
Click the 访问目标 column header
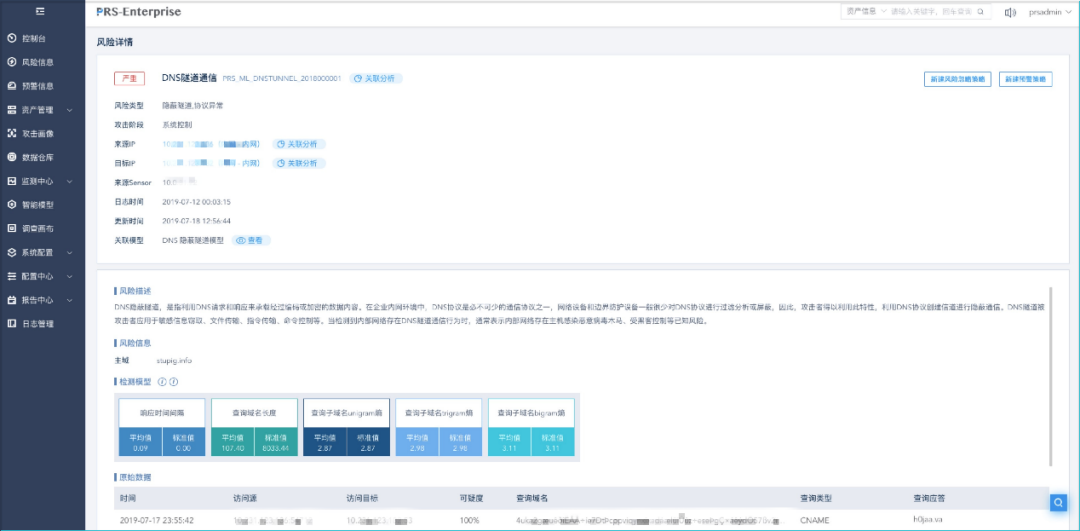click(362, 499)
